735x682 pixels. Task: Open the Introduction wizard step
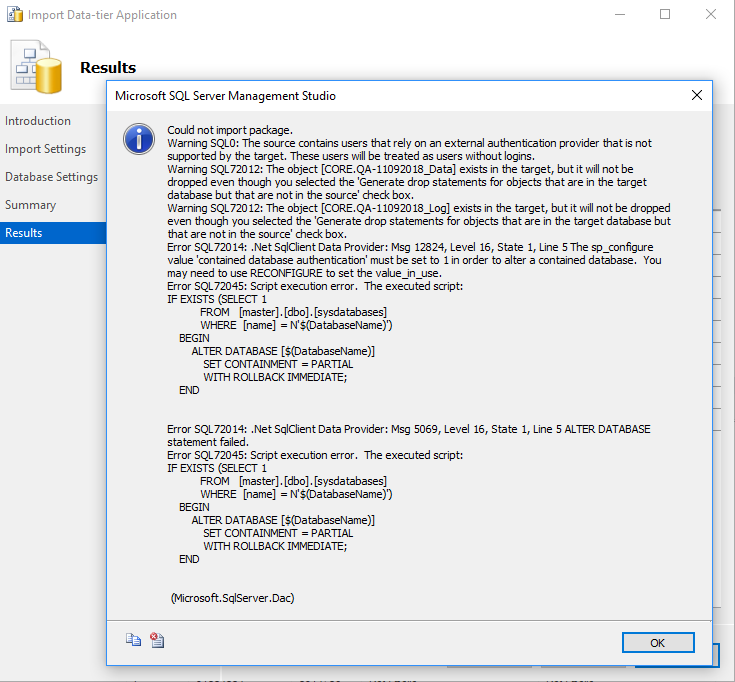pyautogui.click(x=38, y=121)
